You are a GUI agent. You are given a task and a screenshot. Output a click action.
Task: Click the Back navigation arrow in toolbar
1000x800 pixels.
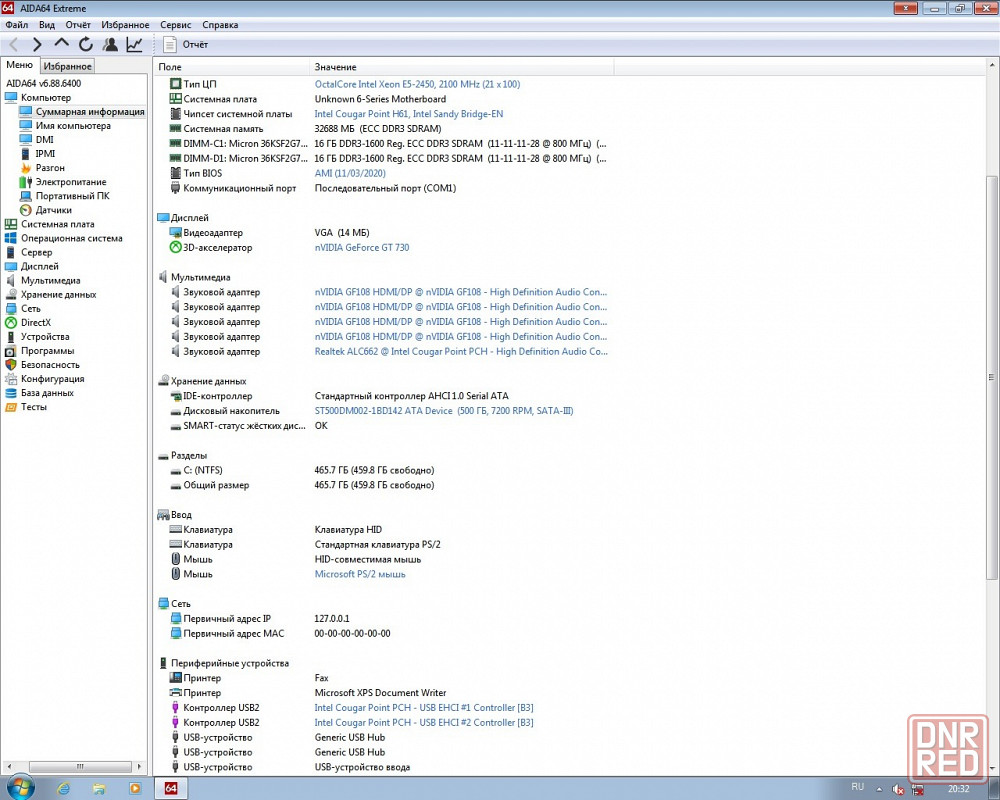pyautogui.click(x=13, y=45)
